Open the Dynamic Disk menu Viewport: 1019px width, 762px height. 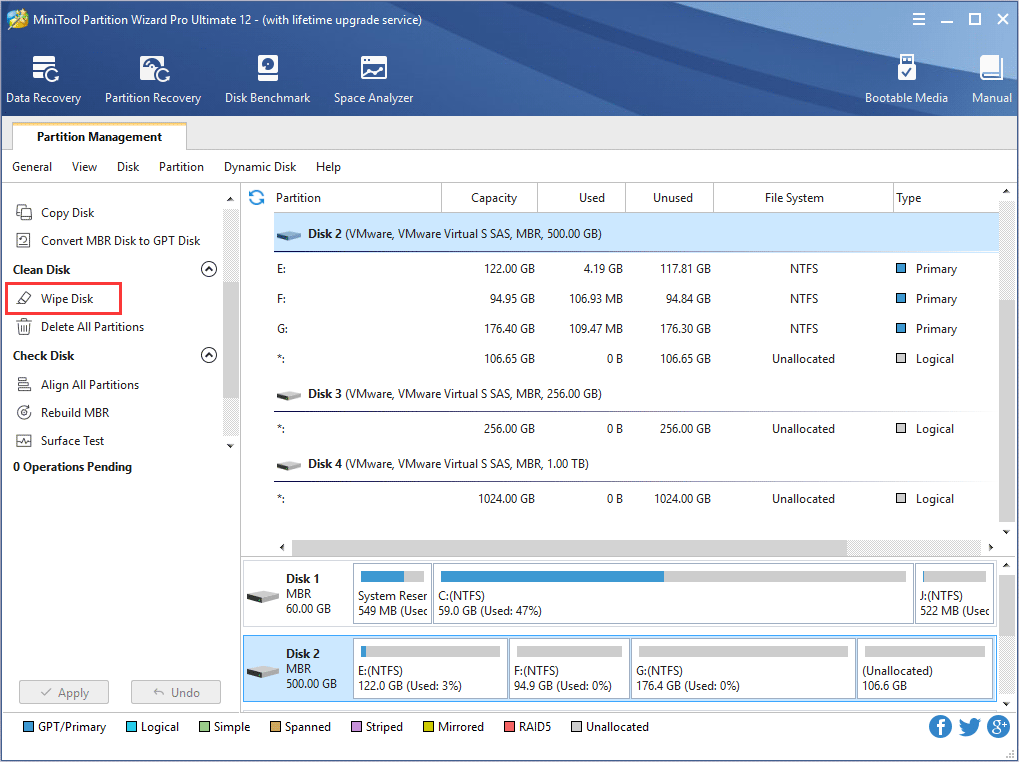[259, 167]
